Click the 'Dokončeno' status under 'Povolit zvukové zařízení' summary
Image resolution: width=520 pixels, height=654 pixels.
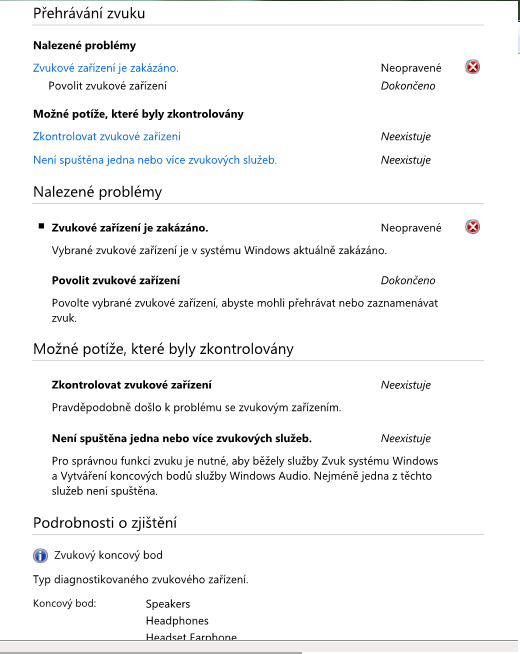(x=408, y=86)
